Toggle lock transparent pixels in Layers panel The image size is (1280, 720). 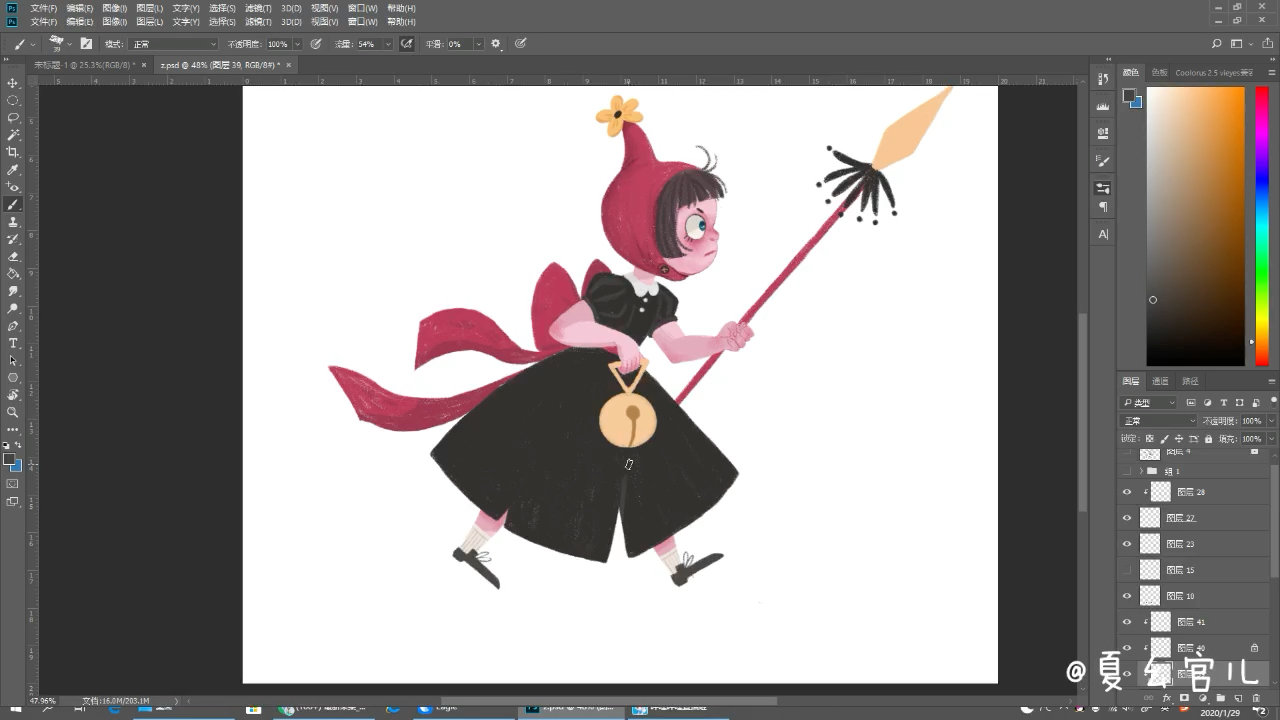coord(1149,439)
